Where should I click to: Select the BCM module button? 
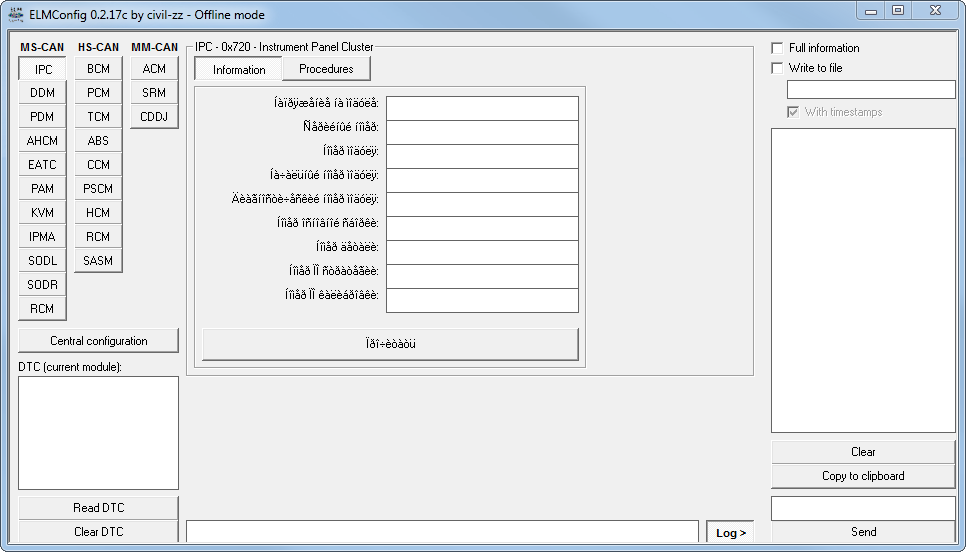click(x=98, y=69)
